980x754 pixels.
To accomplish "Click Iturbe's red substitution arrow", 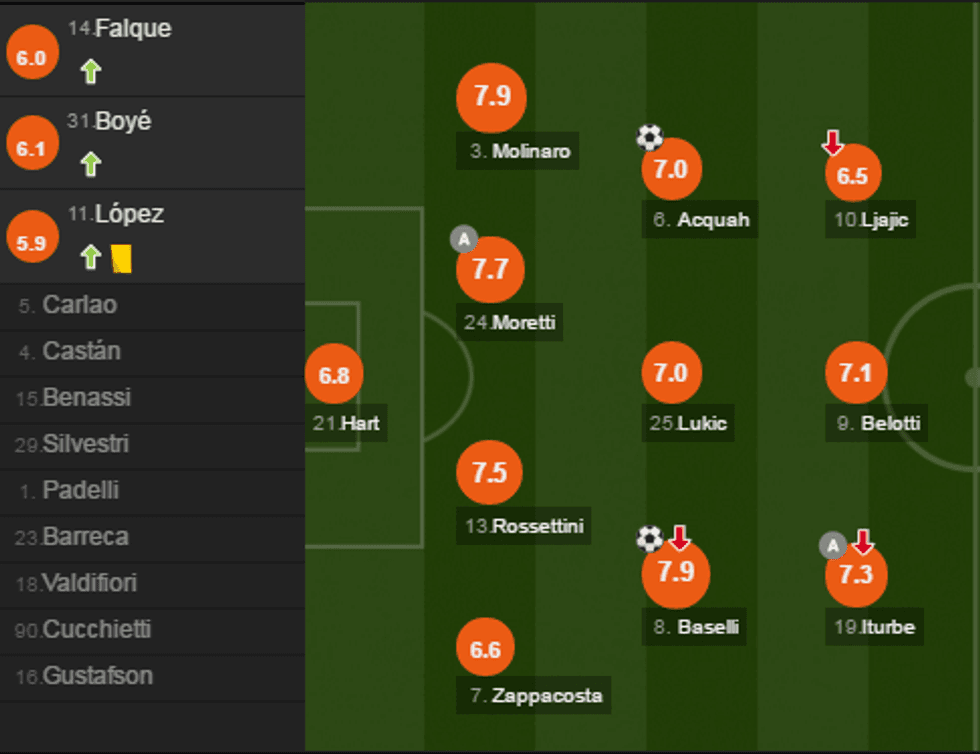I will coord(862,542).
